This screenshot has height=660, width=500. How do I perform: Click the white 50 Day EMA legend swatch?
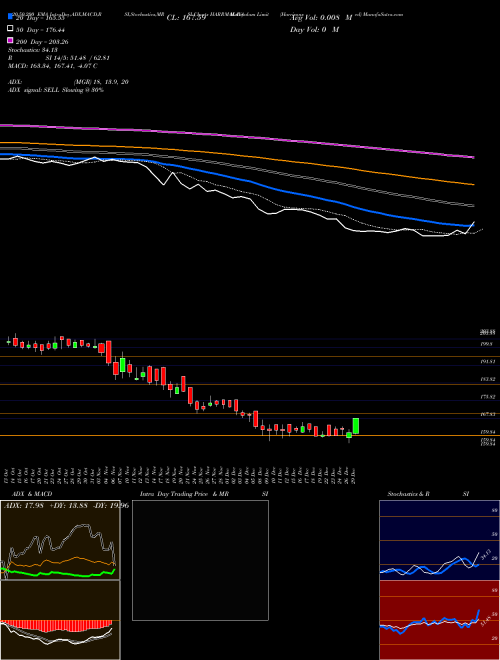pos(10,29)
